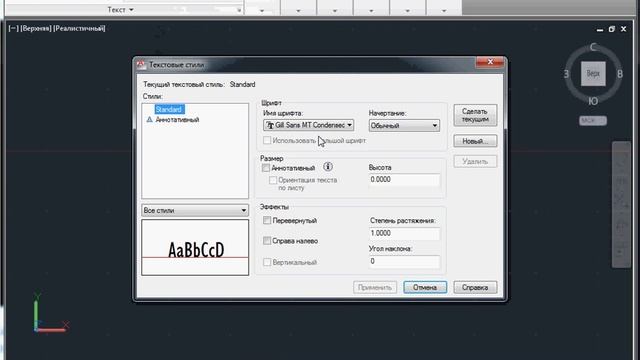The height and width of the screenshot is (360, 640).
Task: Click the З west label on the ViewCube compass
Action: [x=566, y=74]
